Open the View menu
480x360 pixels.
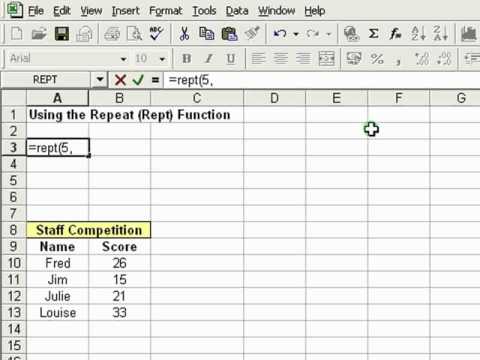(91, 11)
